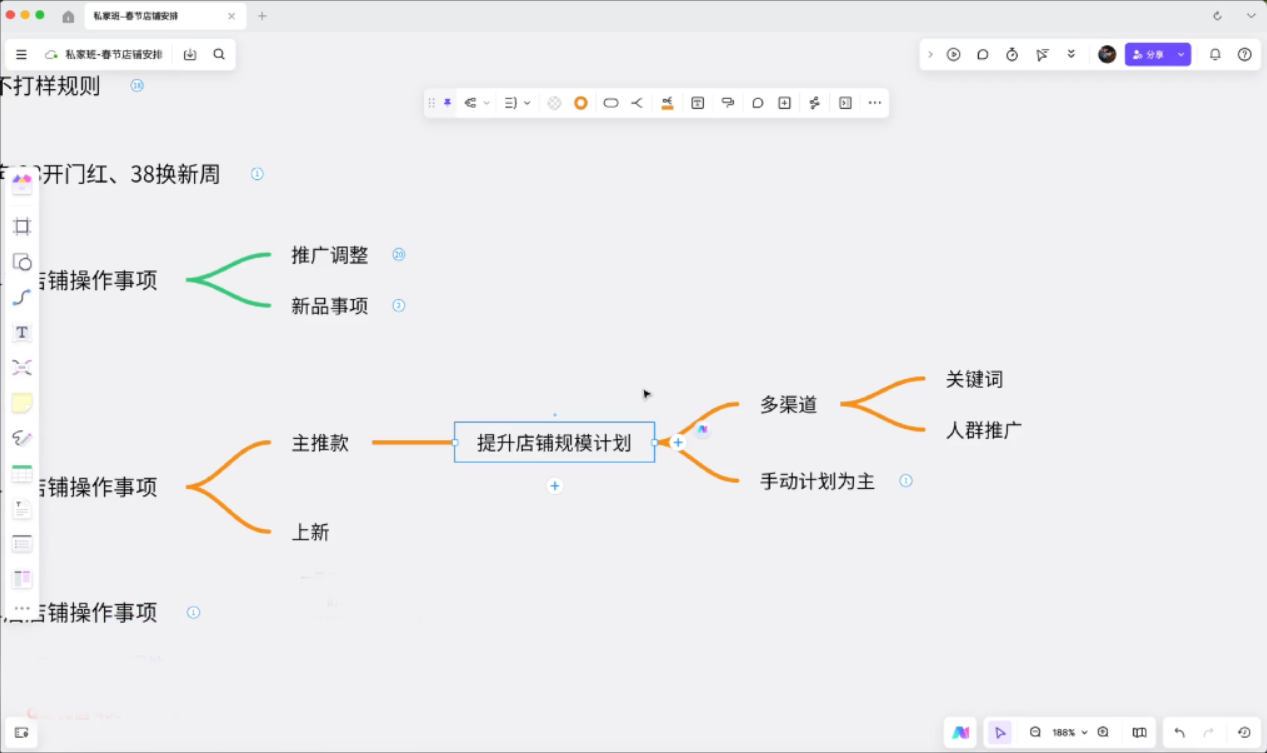
Task: Start the presentation play mode
Action: [953, 55]
